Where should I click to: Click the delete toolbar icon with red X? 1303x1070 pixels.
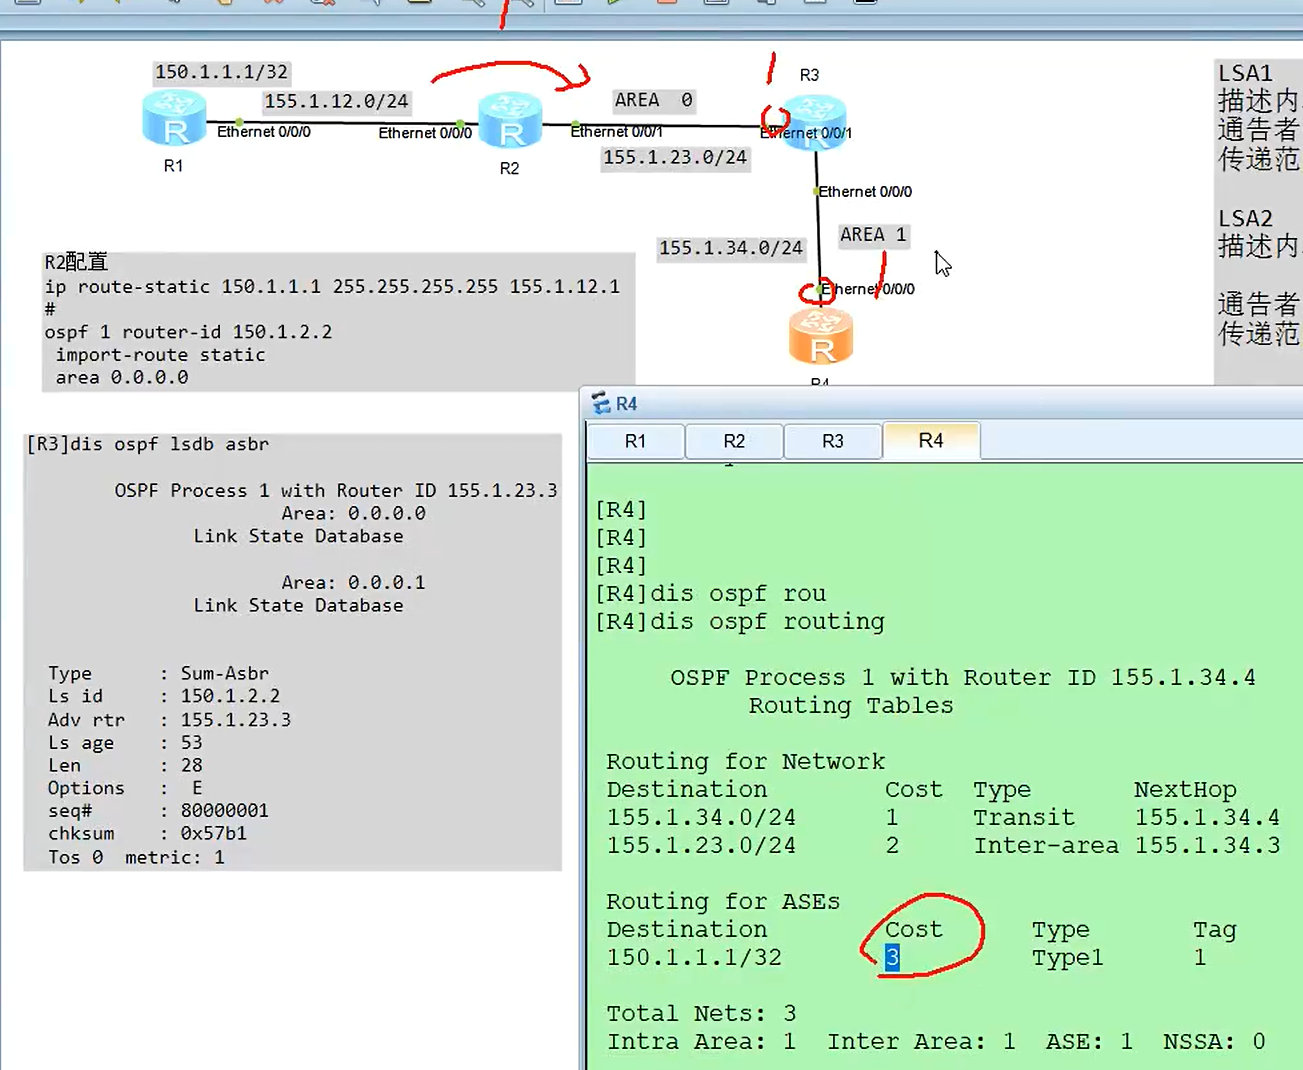click(x=271, y=5)
